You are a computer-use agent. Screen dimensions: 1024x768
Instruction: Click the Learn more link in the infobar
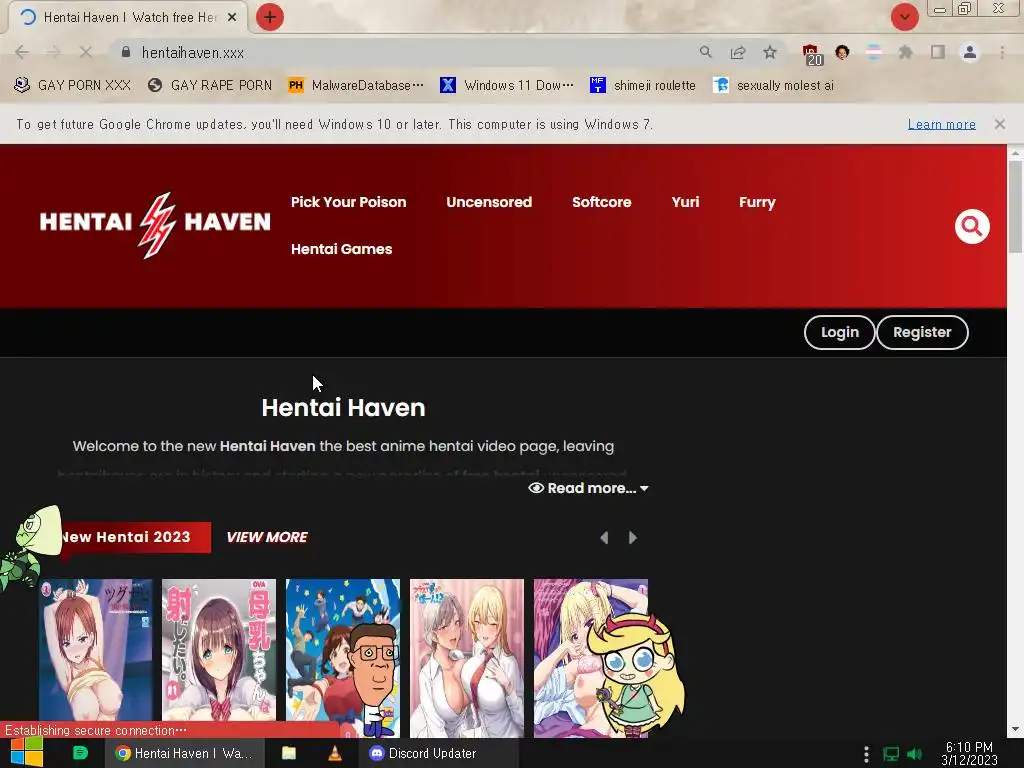941,124
